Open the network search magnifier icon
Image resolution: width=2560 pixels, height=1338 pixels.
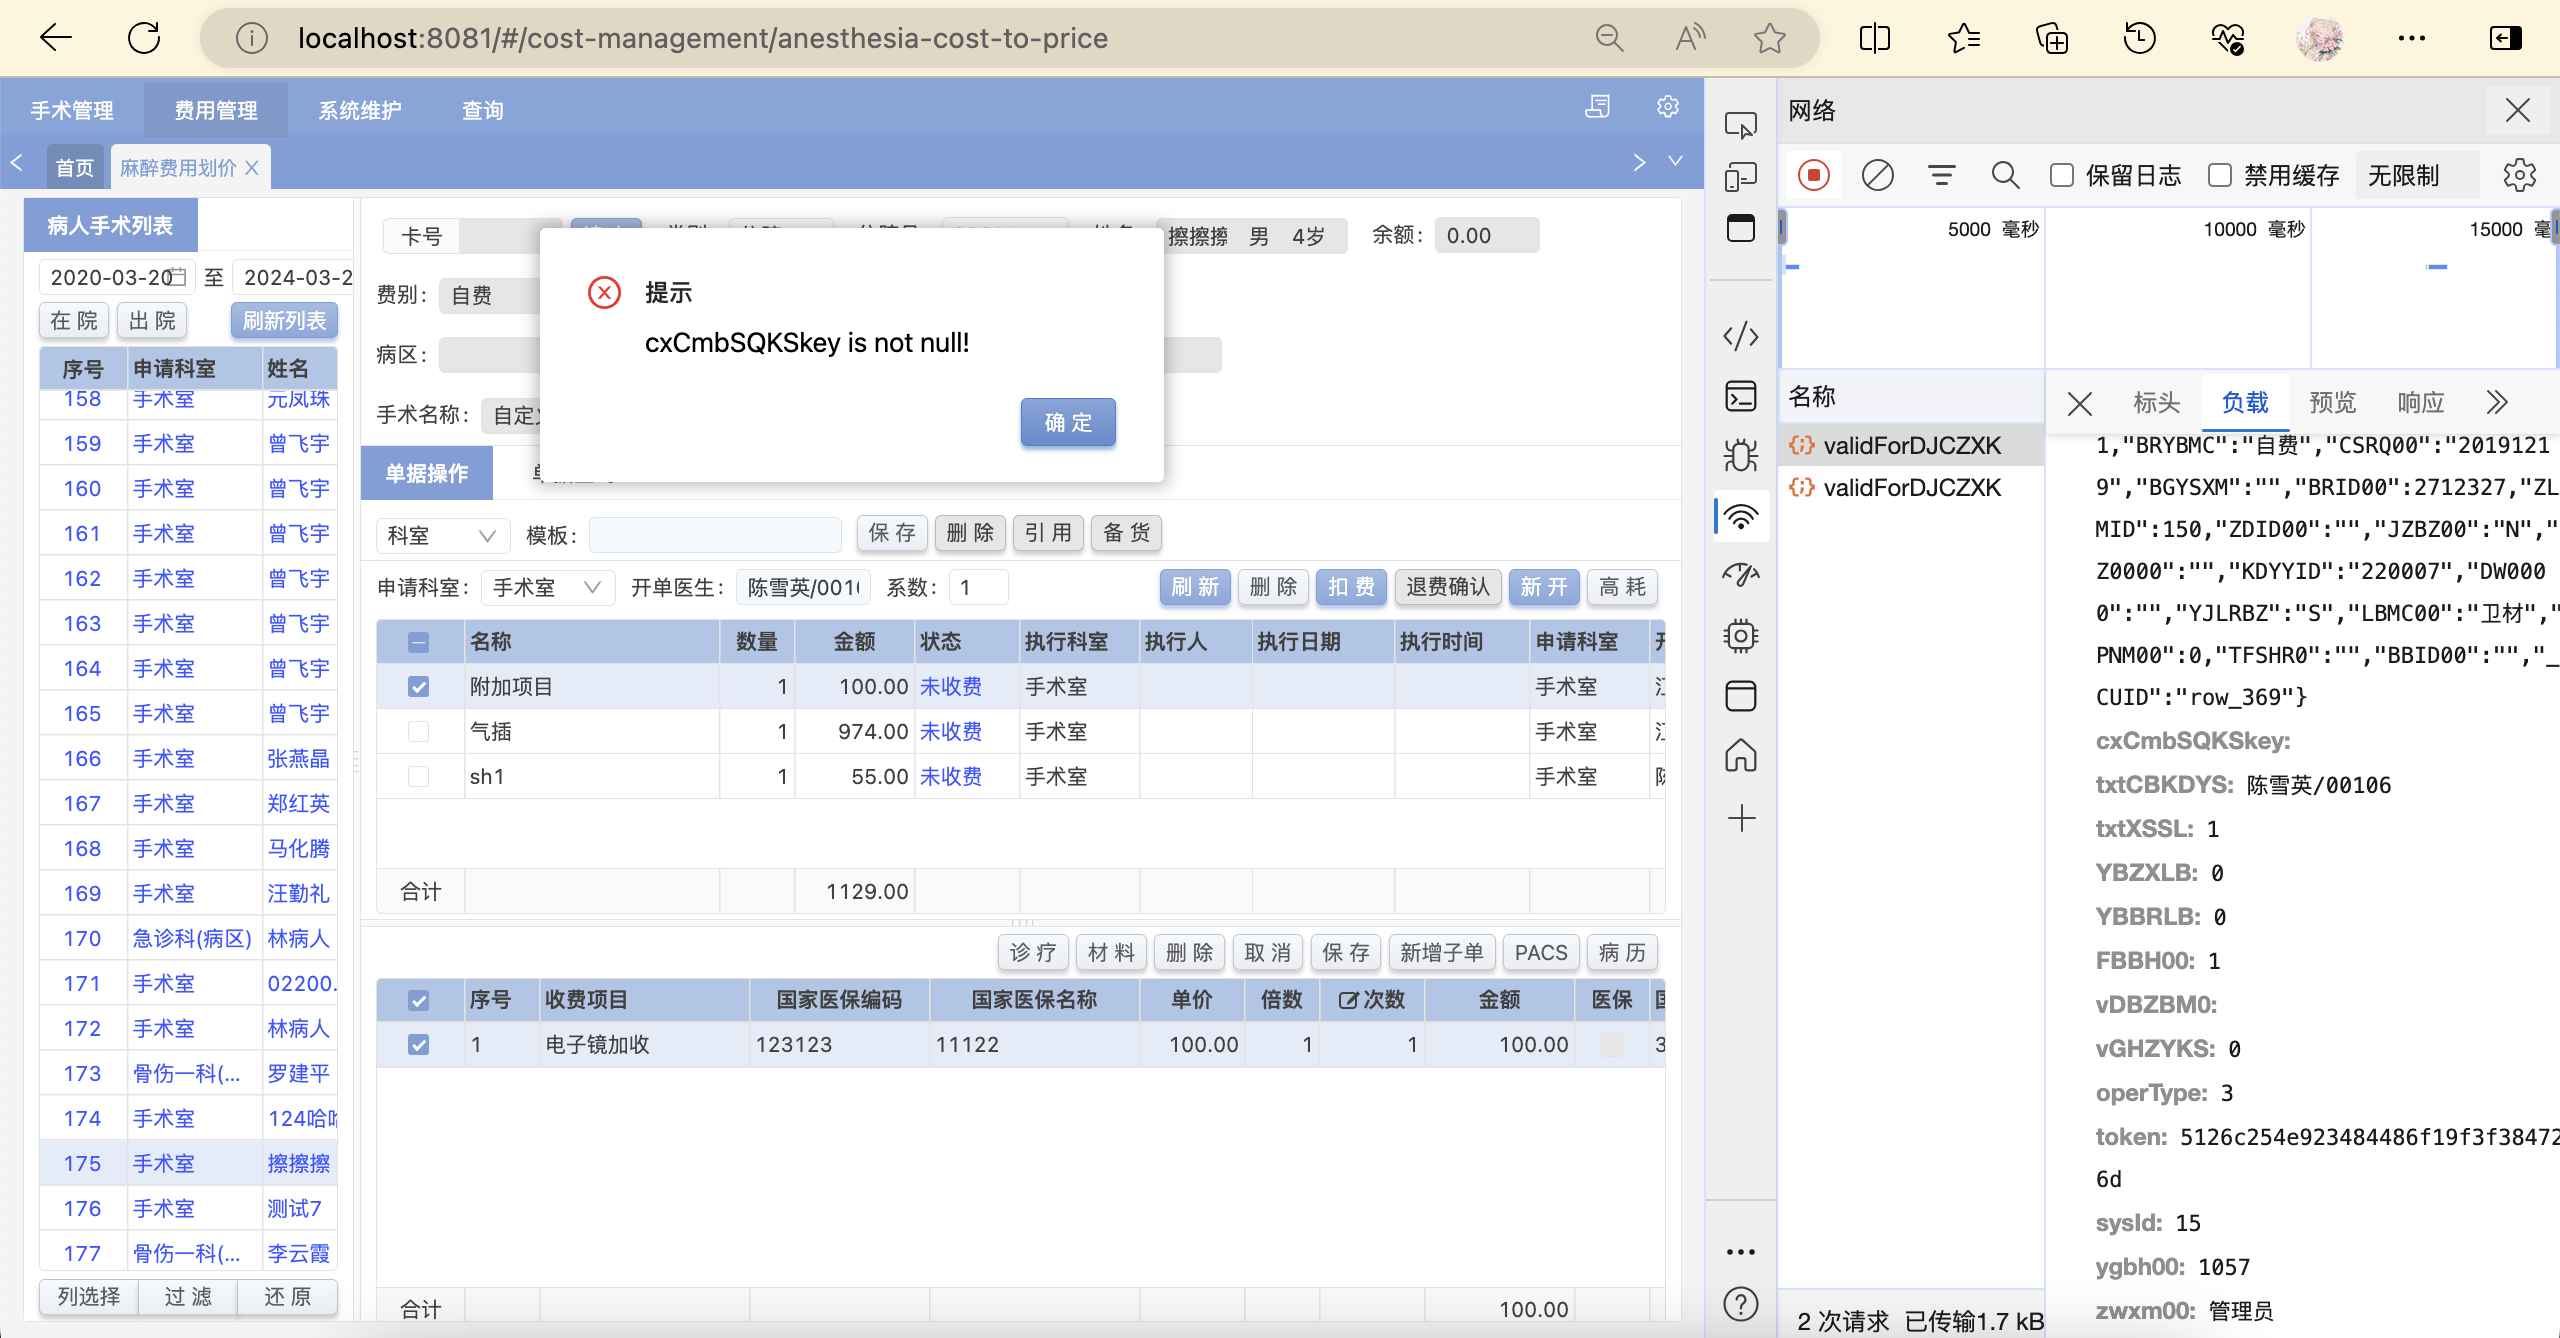click(2004, 175)
